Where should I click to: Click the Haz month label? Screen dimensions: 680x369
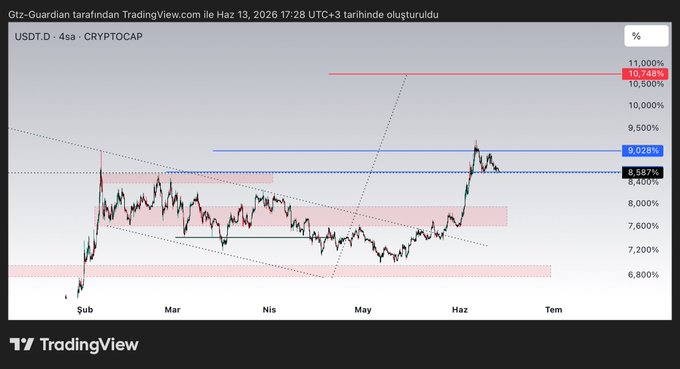coord(460,310)
